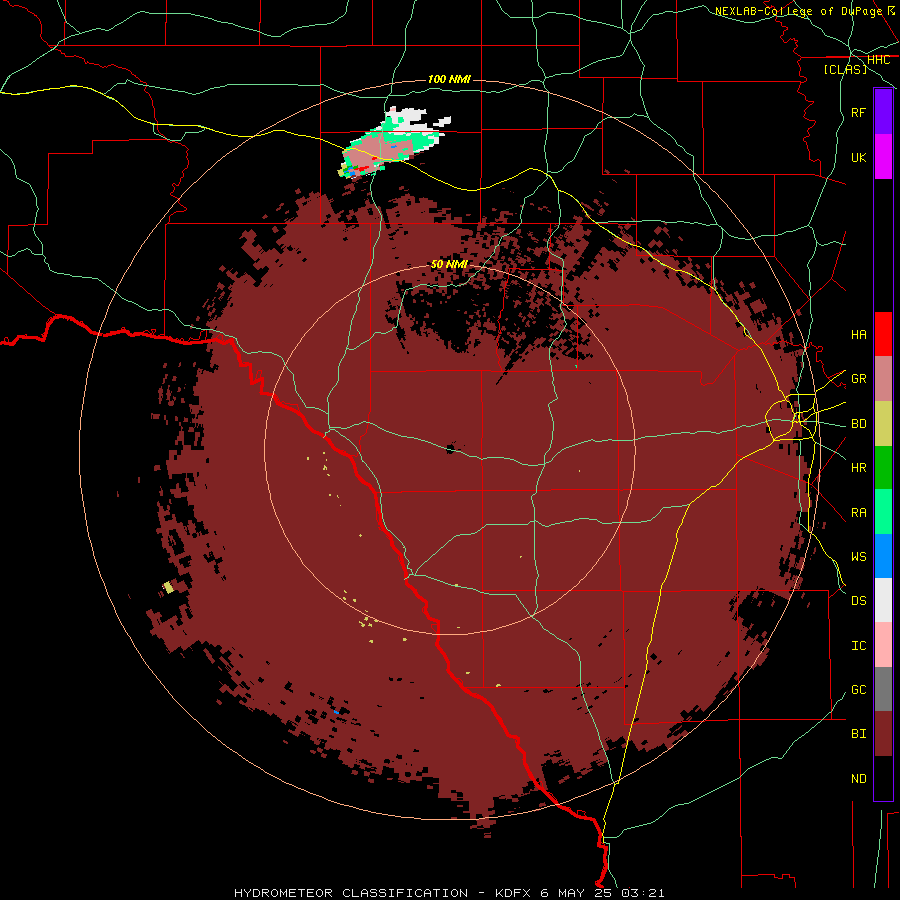Select the light pink IC ice crystals swatch
Screen dimensions: 900x900
883,645
